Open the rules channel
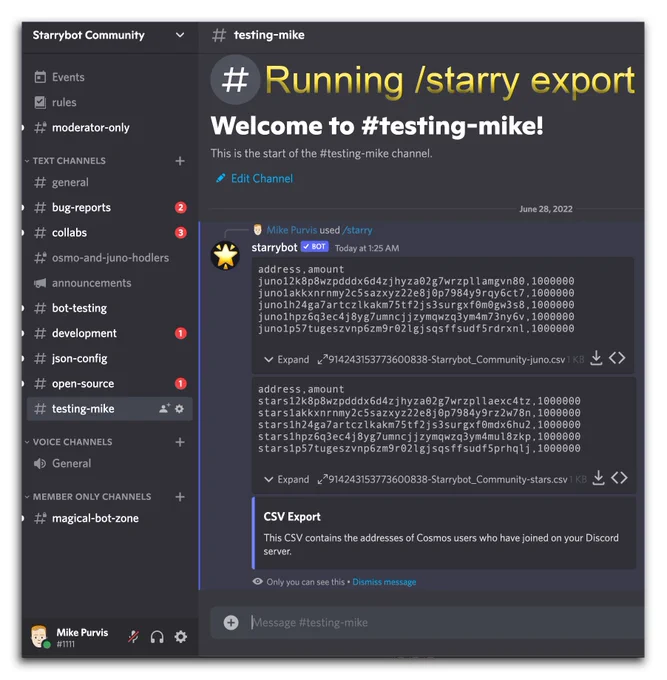This screenshot has width=667, height=680. click(56, 102)
